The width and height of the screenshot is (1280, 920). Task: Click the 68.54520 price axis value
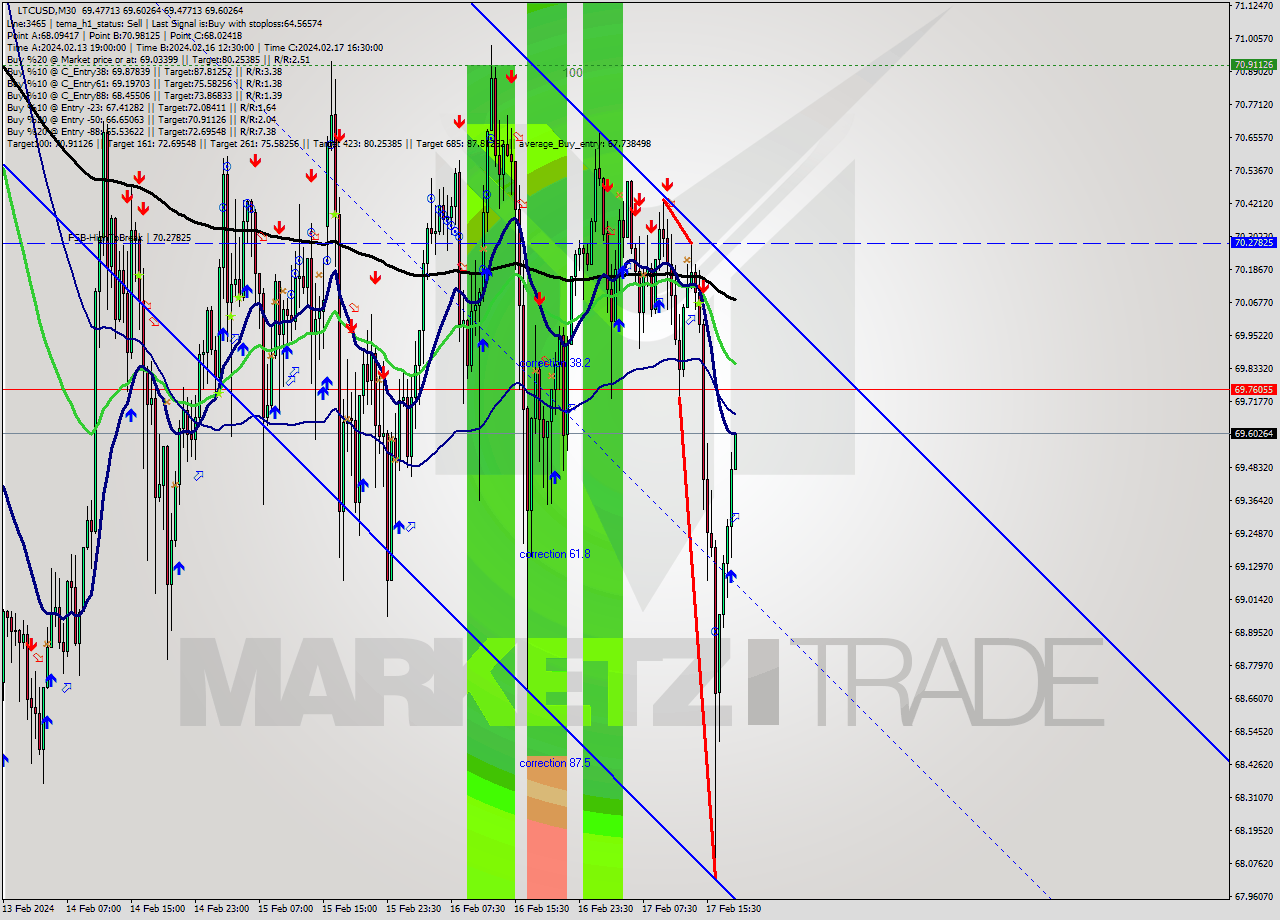coord(1253,731)
